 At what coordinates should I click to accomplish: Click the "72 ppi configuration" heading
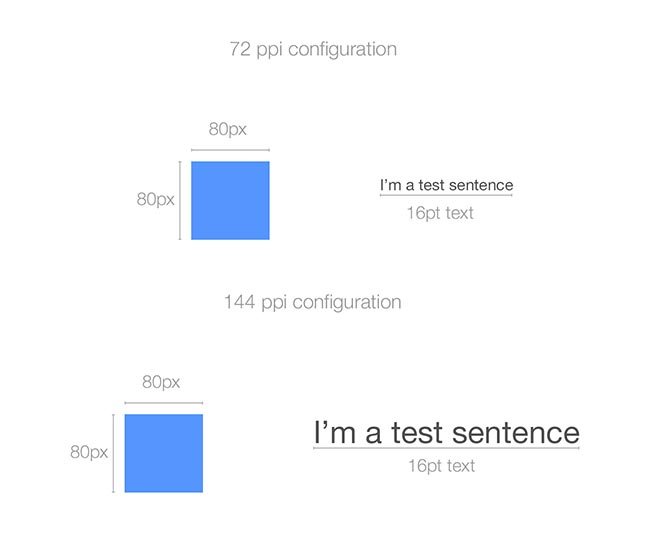coord(313,50)
